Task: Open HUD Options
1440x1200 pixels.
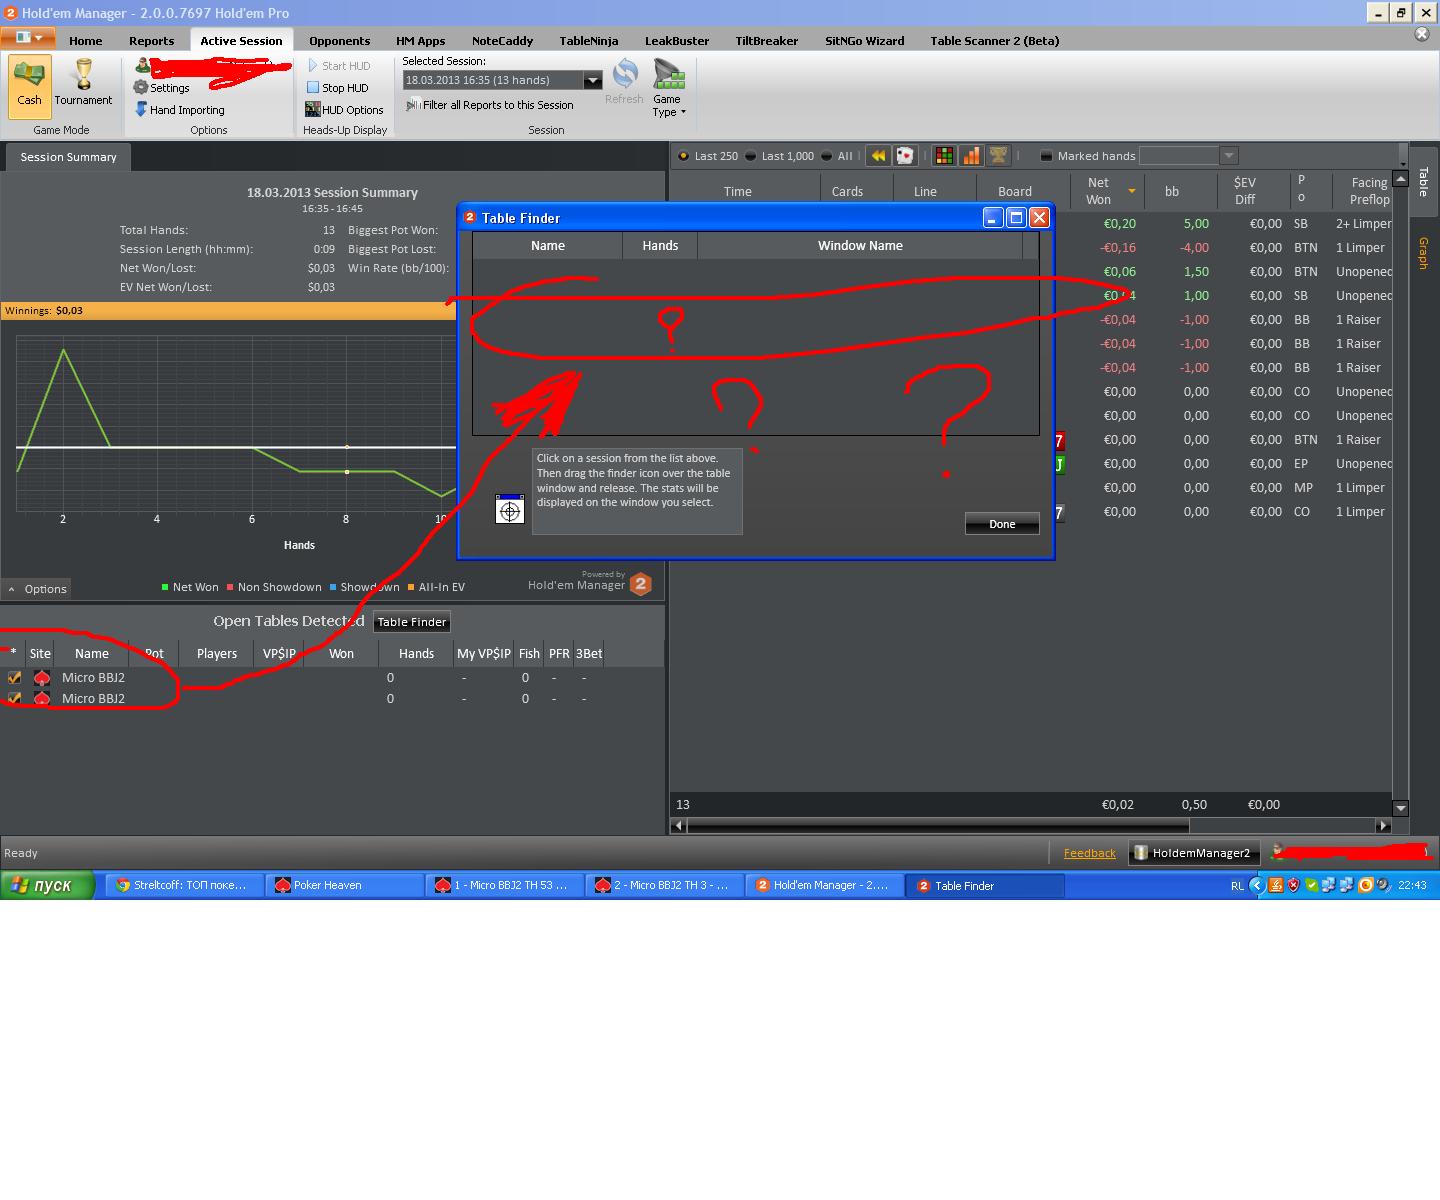Action: pyautogui.click(x=345, y=110)
